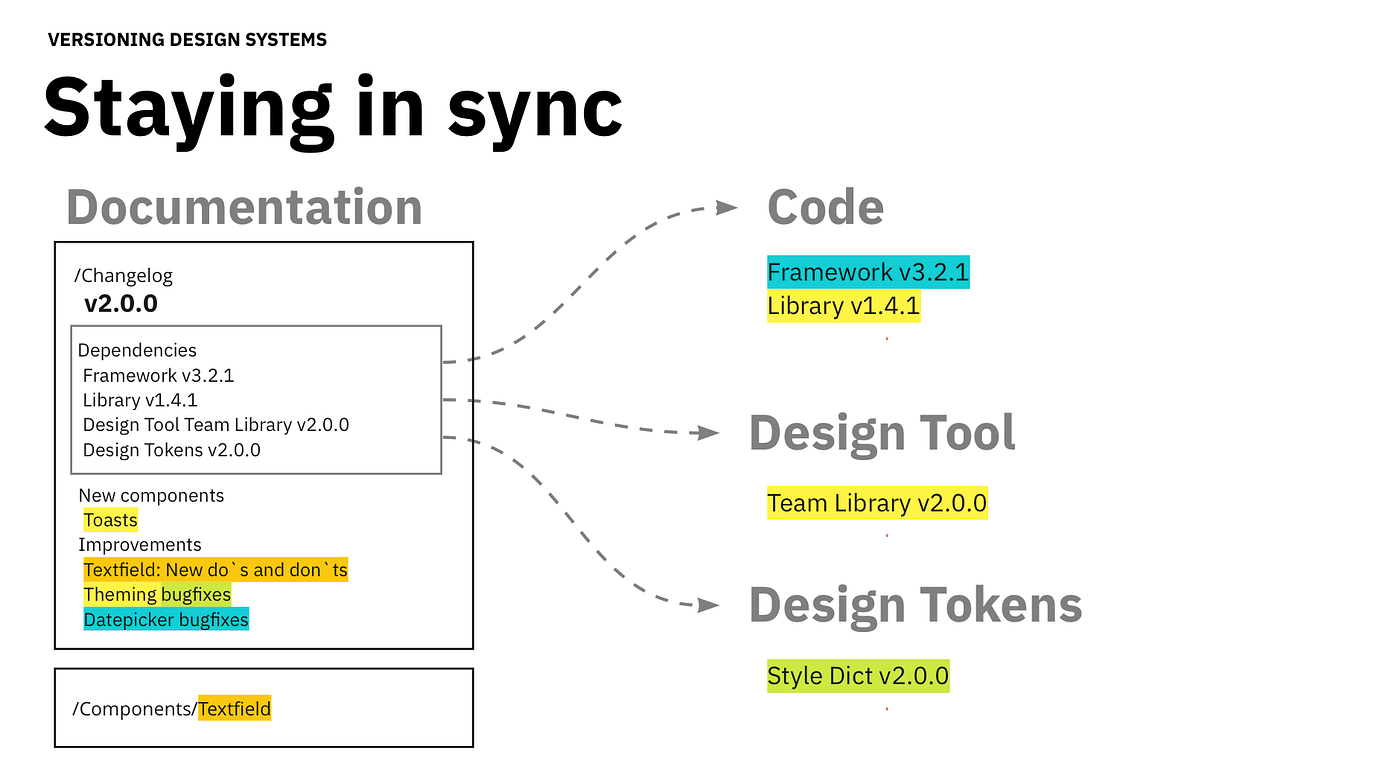Select the Theming bugfixes entry
The height and width of the screenshot is (783, 1400).
coord(156,594)
